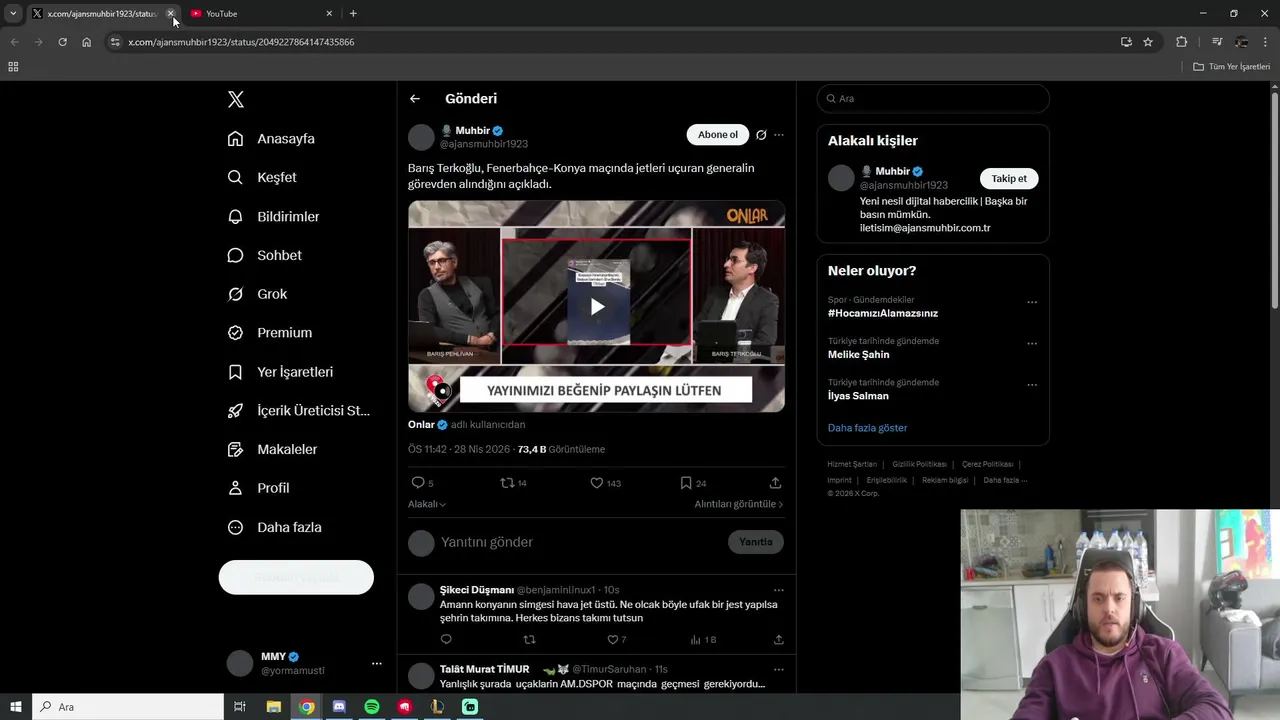Open the browser extensions icon
1280x720 pixels.
[x=1182, y=42]
